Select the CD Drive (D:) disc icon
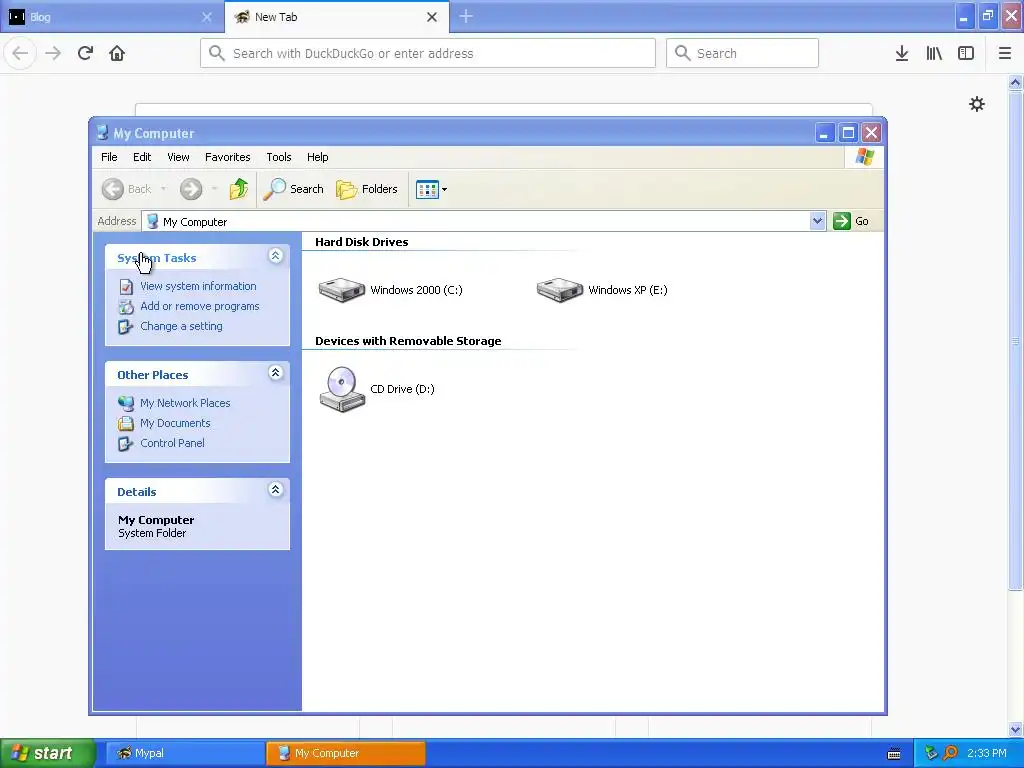Image resolution: width=1024 pixels, height=768 pixels. [x=342, y=389]
